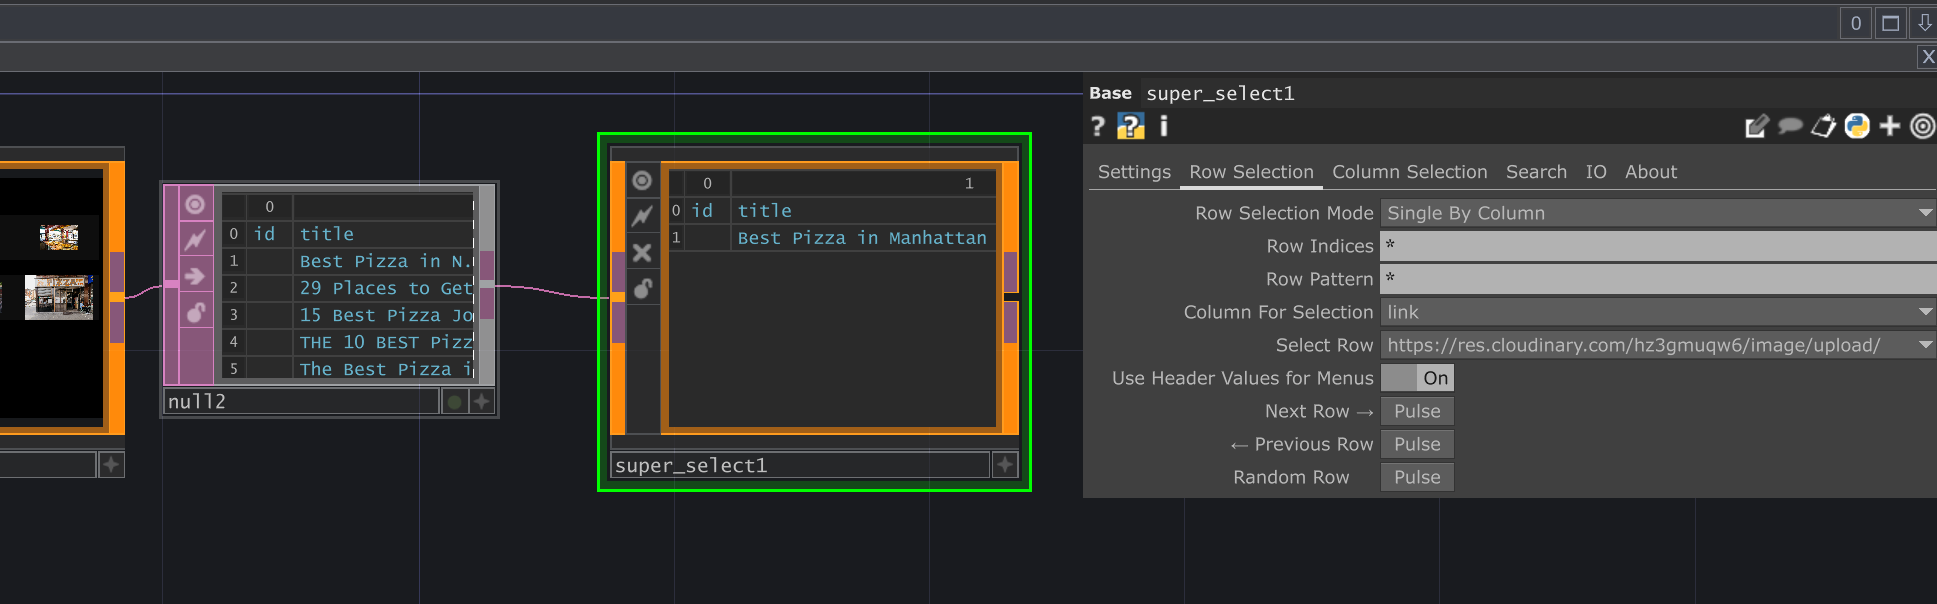Click the 'Best Pizza in Manhattan' cell
The image size is (1937, 604).
click(x=862, y=238)
